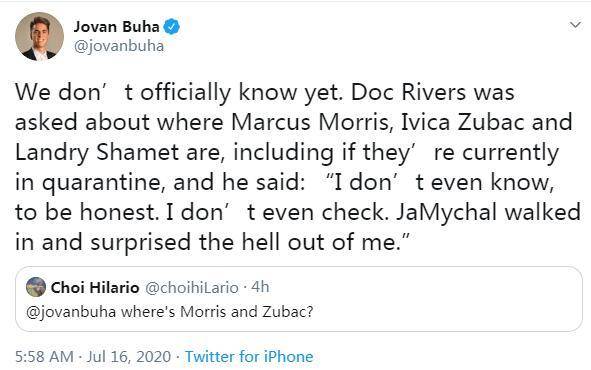This screenshot has height=370, width=591.
Task: Open tweet options chevron menu
Action: click(575, 25)
